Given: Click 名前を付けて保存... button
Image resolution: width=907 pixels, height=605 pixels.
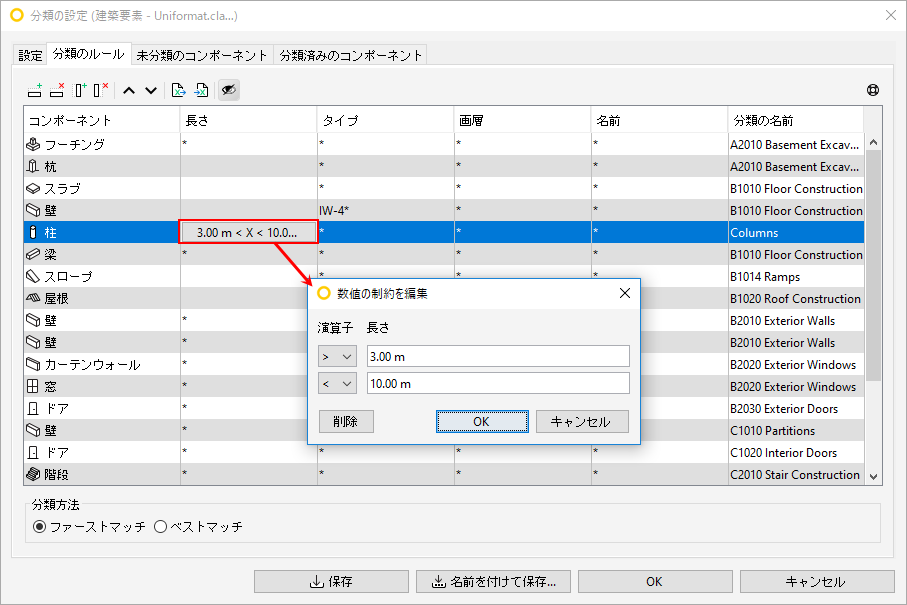Looking at the screenshot, I should (x=493, y=581).
